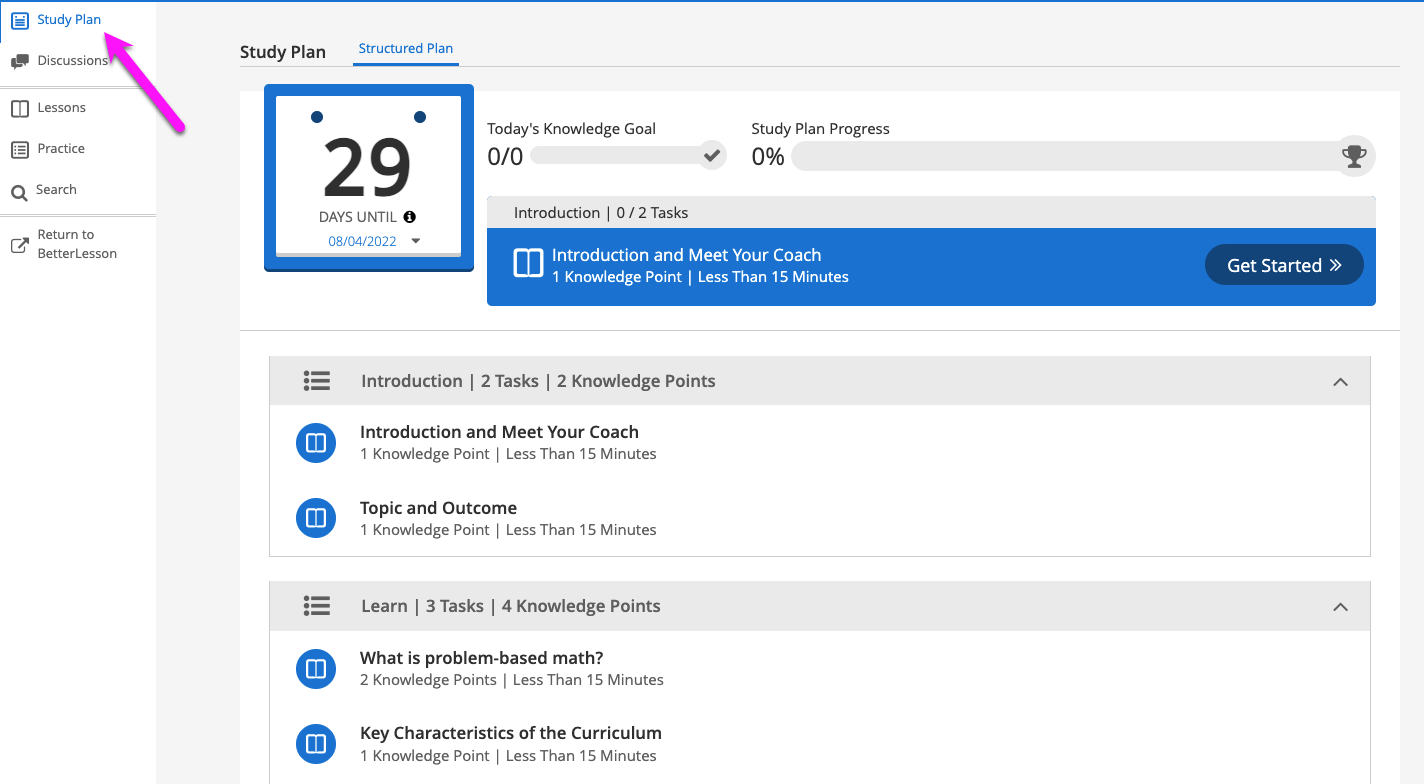Open Practice from the sidebar

click(60, 149)
